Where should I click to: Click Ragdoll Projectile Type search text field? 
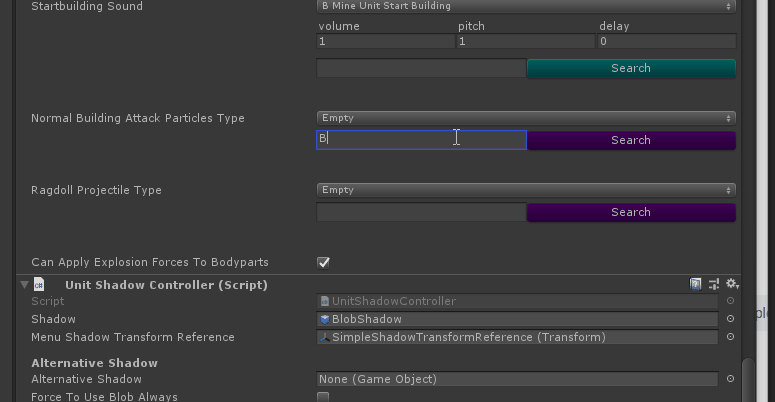[421, 212]
